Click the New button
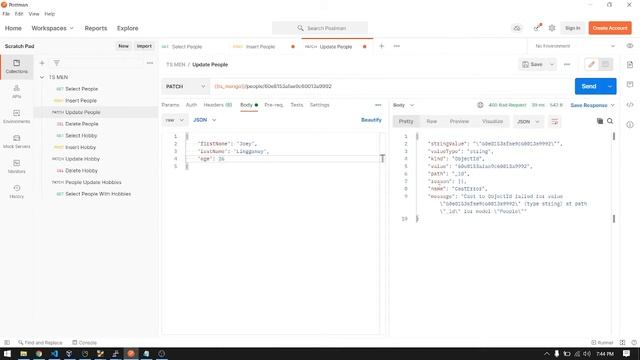 pyautogui.click(x=123, y=46)
